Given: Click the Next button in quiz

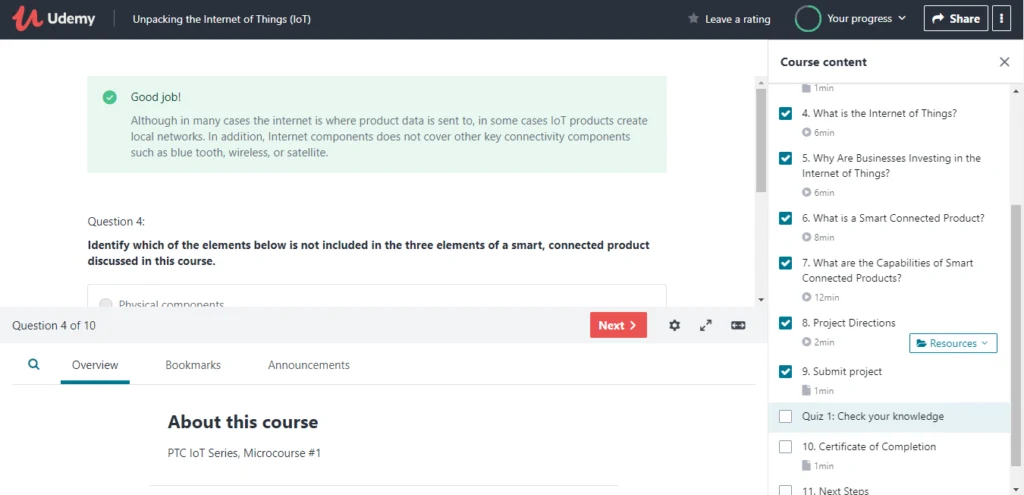Looking at the screenshot, I should tap(618, 325).
